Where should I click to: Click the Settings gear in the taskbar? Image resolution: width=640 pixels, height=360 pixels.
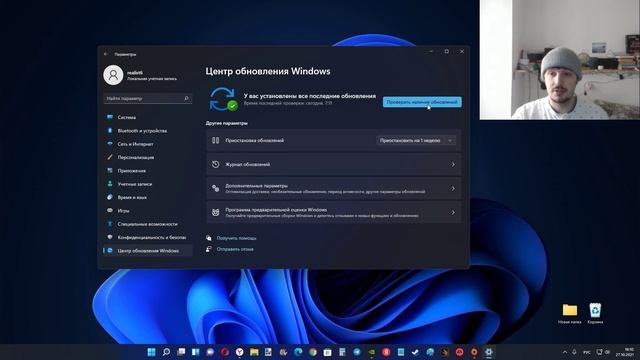[x=489, y=352]
